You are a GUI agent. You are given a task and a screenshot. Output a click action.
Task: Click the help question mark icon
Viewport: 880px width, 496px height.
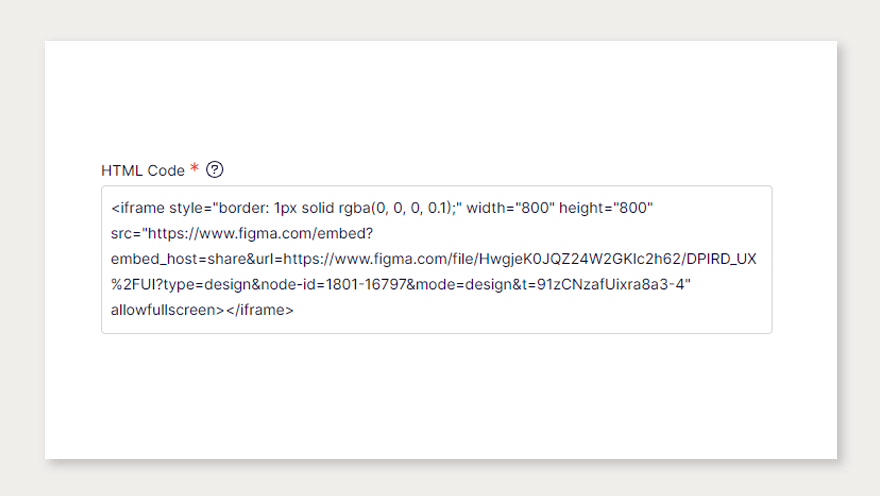(214, 170)
